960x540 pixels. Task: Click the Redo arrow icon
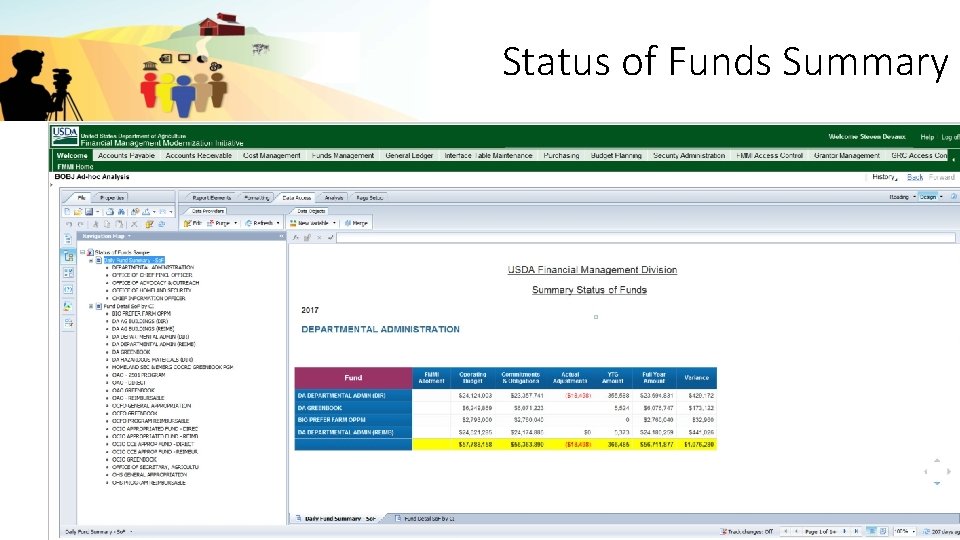(x=81, y=224)
